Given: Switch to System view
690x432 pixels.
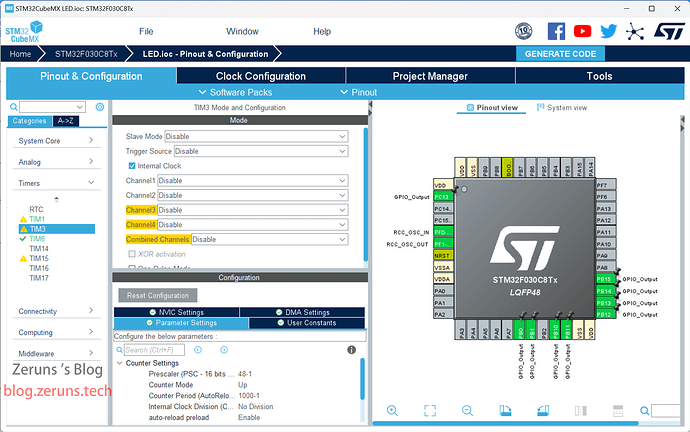Looking at the screenshot, I should pyautogui.click(x=562, y=107).
